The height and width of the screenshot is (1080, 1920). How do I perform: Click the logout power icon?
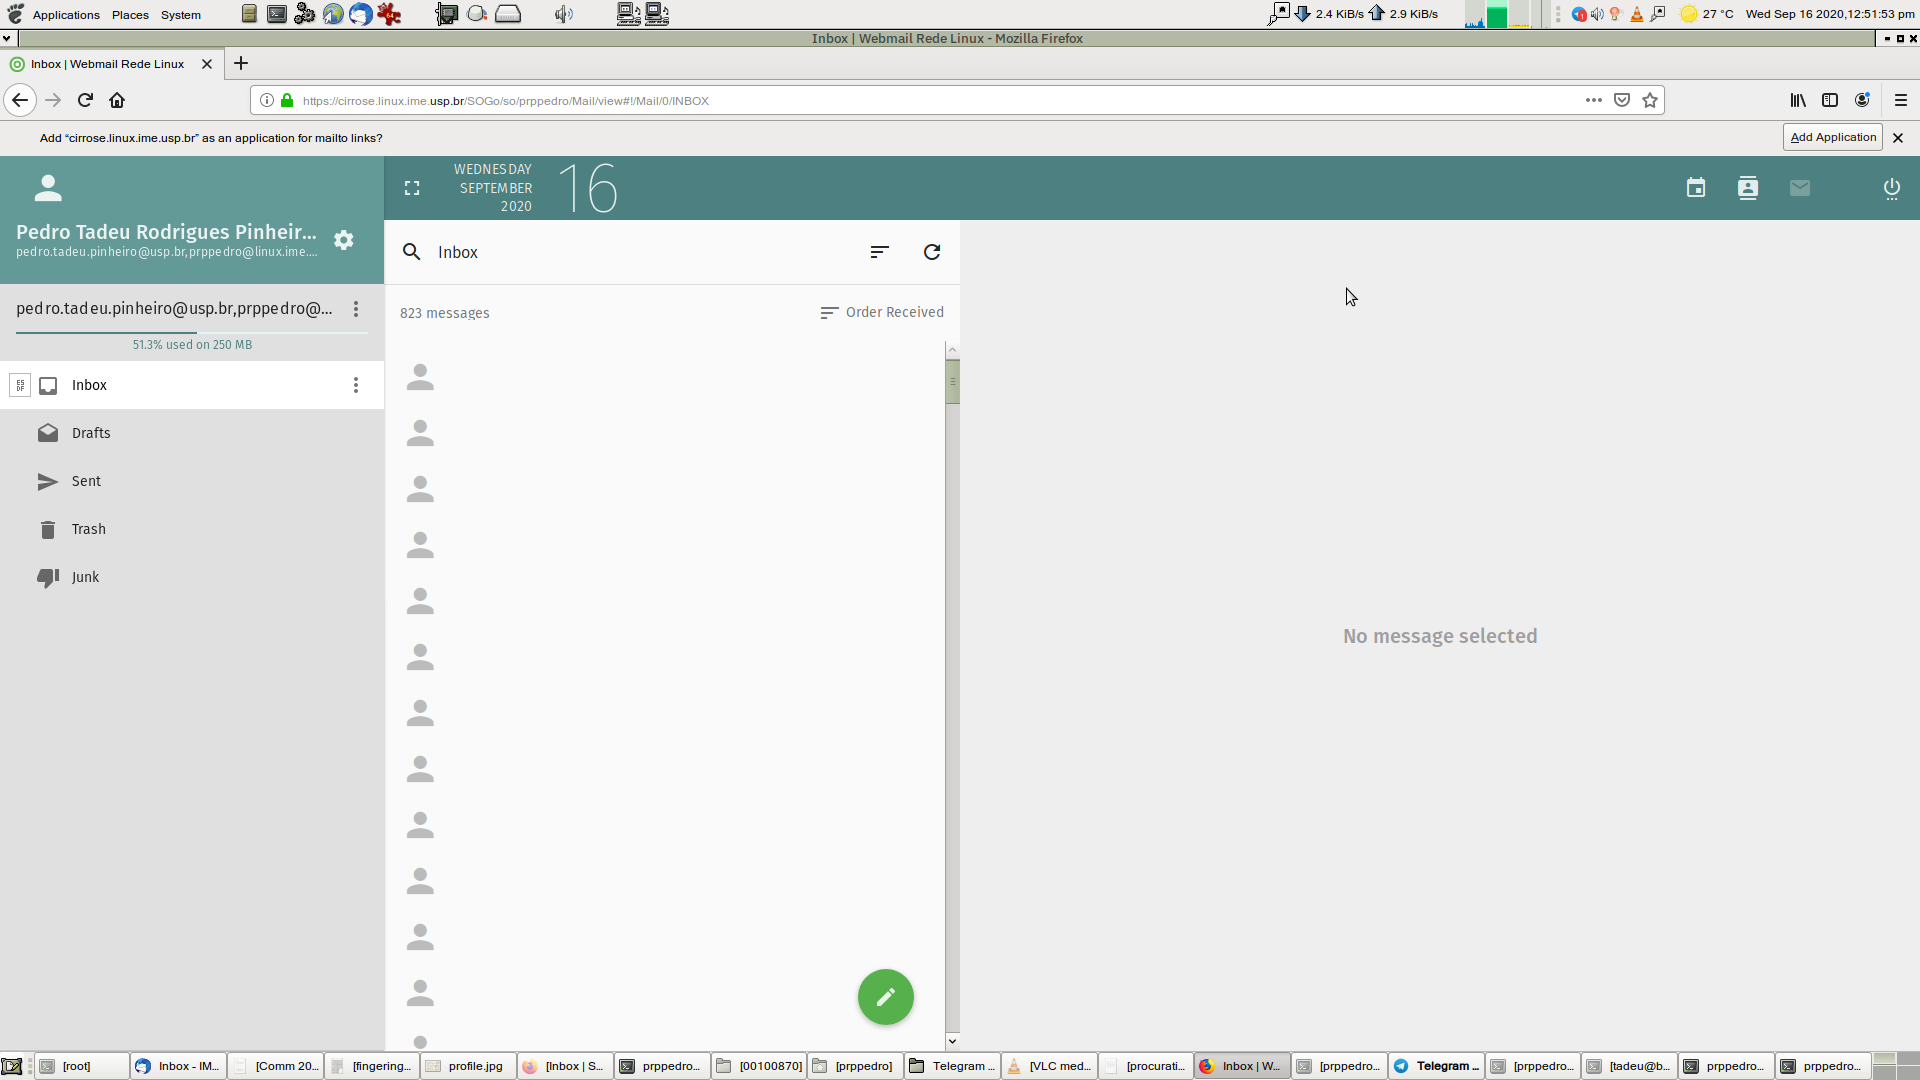(x=1891, y=188)
